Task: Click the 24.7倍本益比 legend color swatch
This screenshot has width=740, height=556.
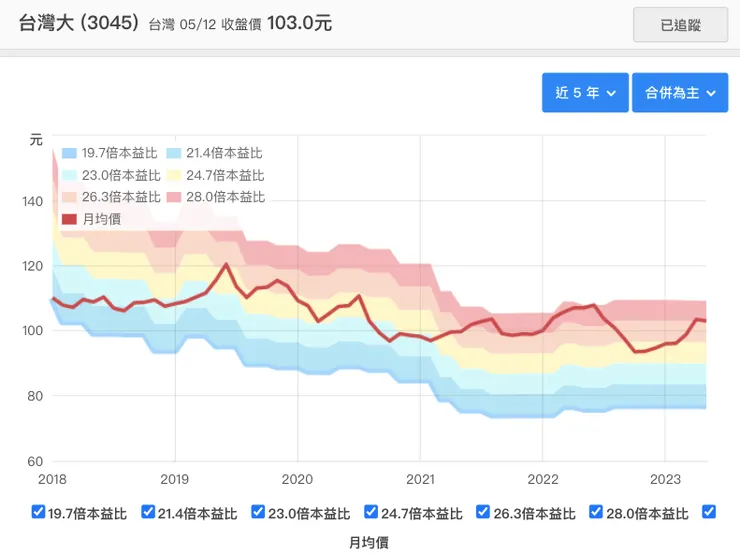Action: 174,176
